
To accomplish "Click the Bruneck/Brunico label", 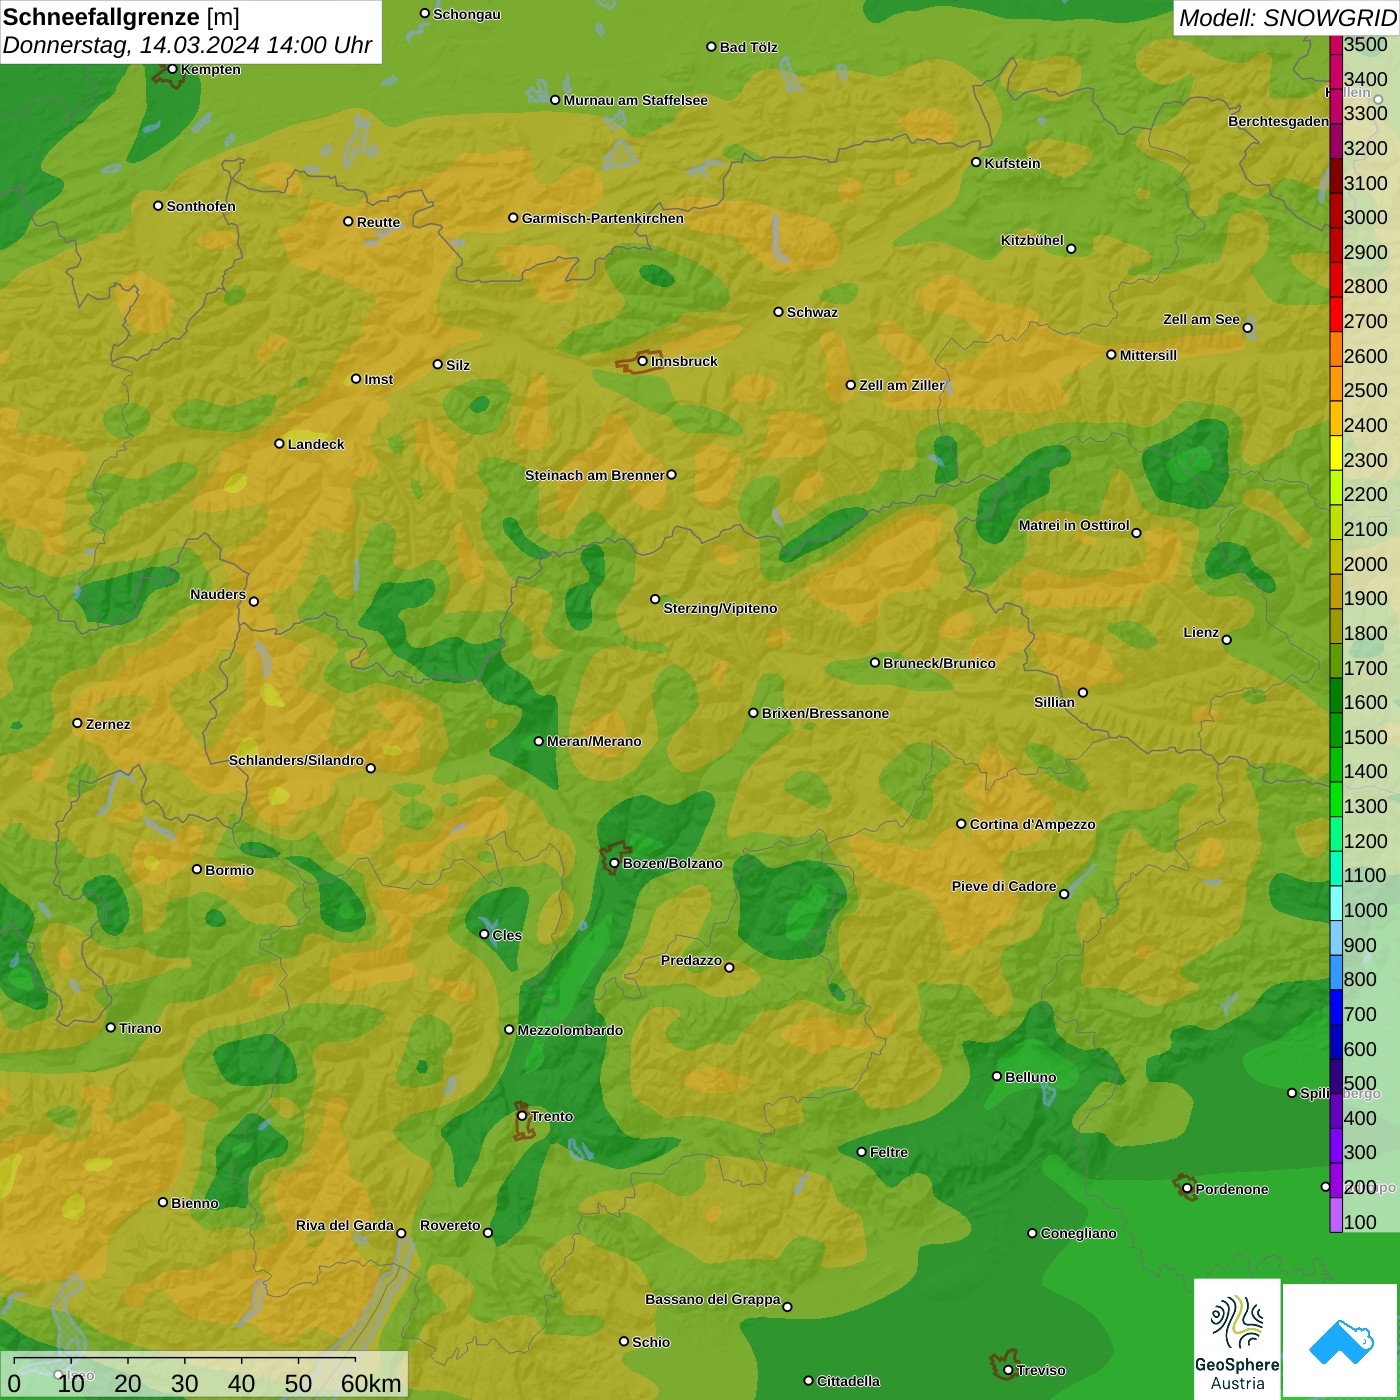I will coord(939,663).
